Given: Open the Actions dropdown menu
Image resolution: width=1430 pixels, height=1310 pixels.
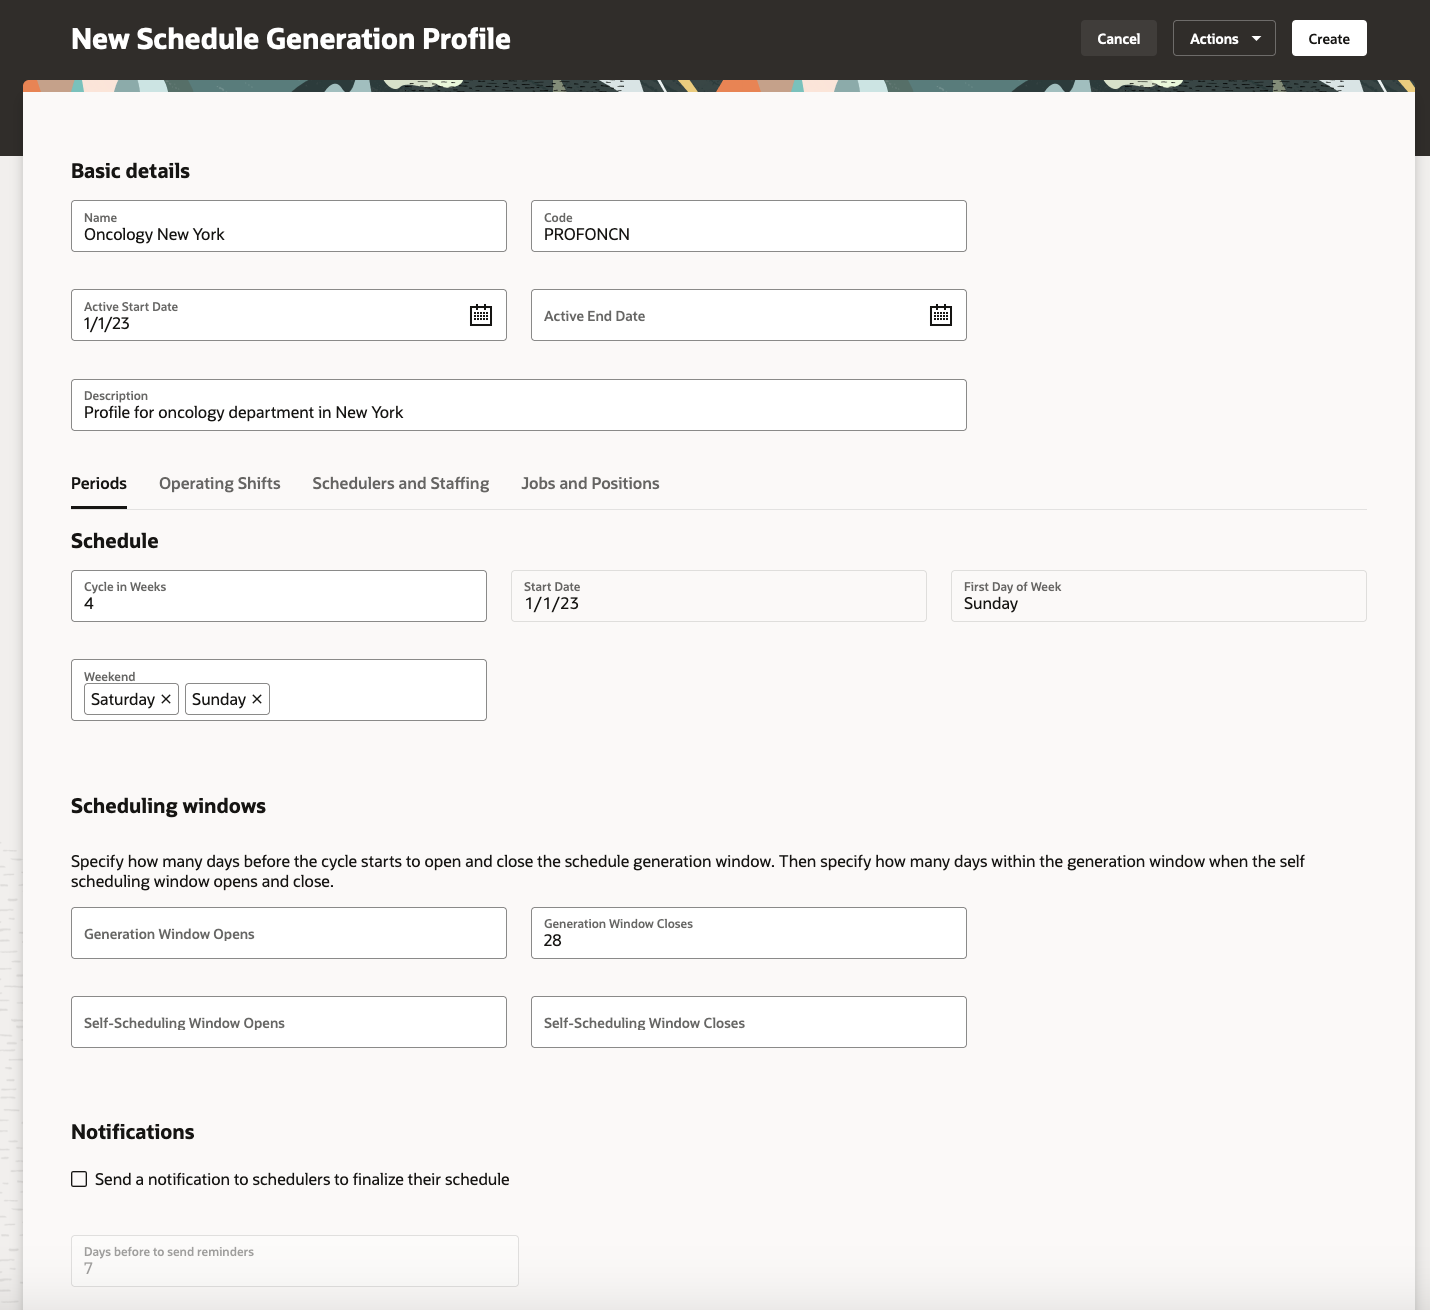Looking at the screenshot, I should 1223,38.
